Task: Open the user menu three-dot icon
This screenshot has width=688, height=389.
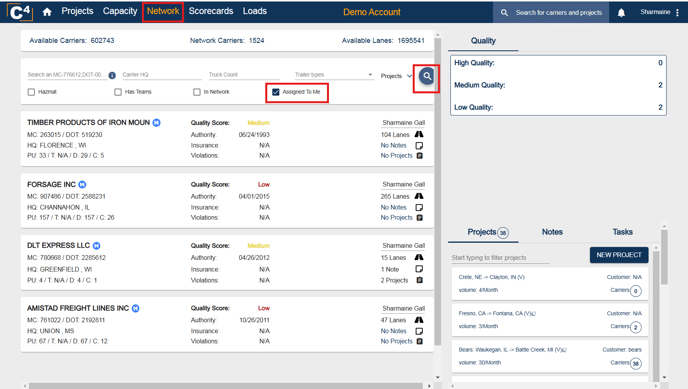Action: click(x=677, y=13)
